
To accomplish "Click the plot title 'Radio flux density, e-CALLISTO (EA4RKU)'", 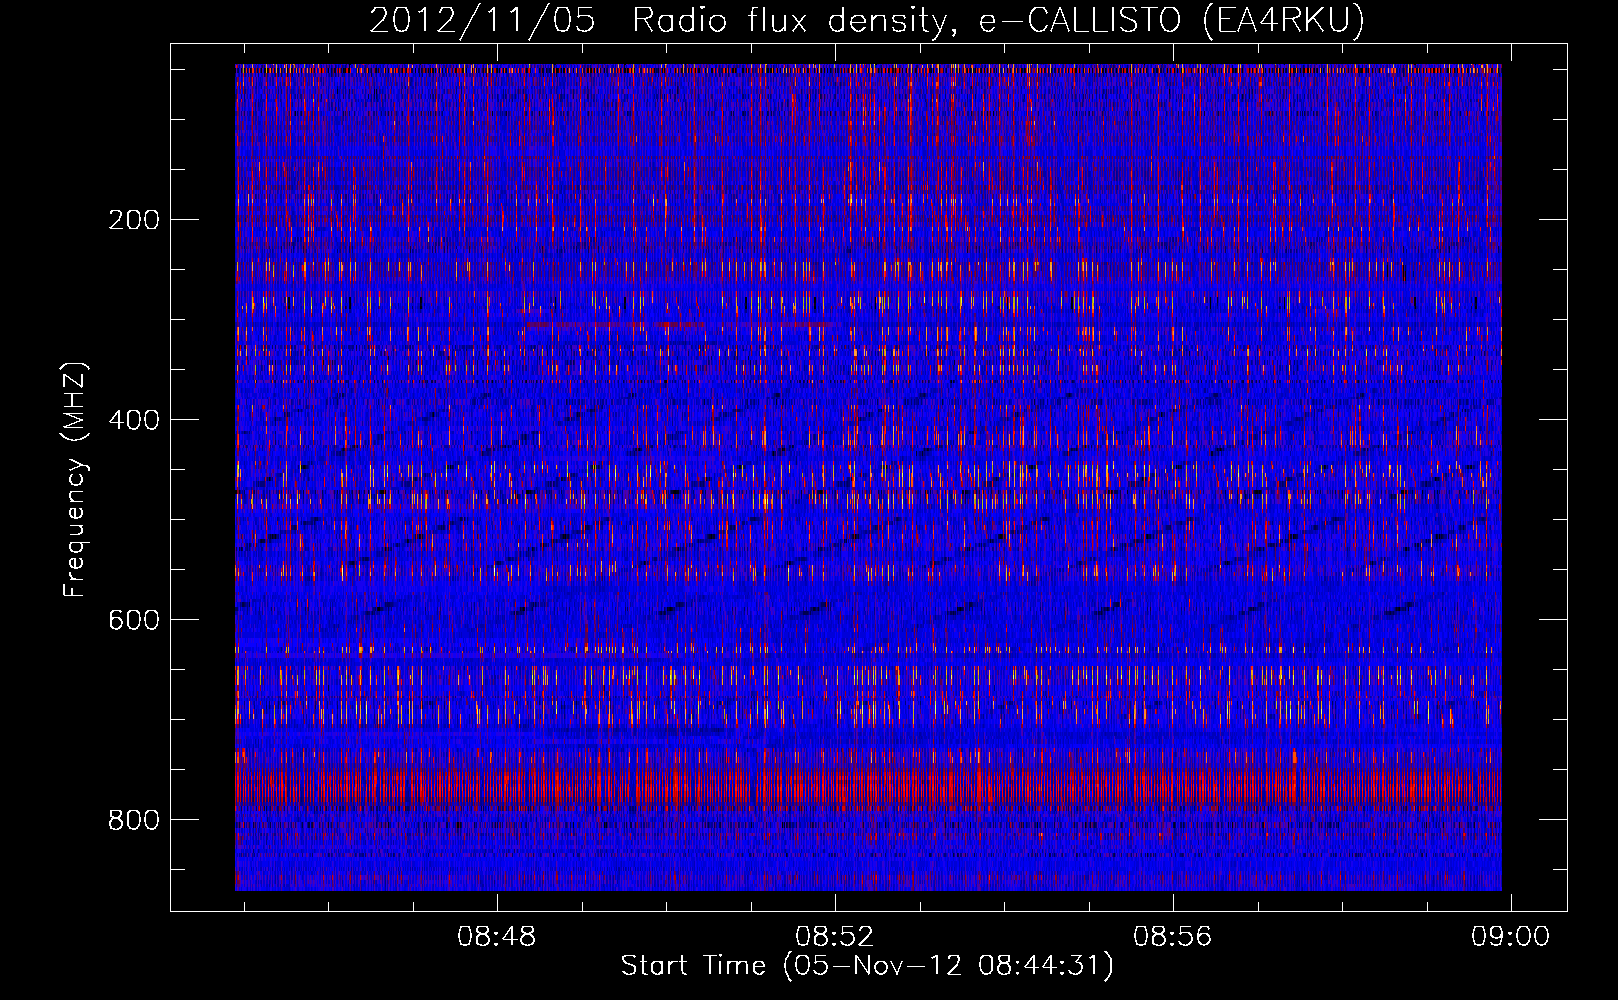I will tap(999, 20).
